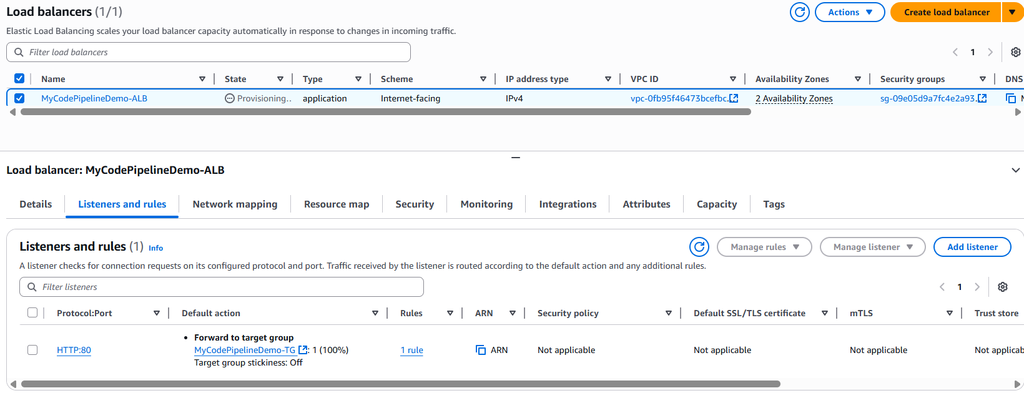1024x393 pixels.
Task: Sort load balancers by Name column
Action: pyautogui.click(x=202, y=79)
